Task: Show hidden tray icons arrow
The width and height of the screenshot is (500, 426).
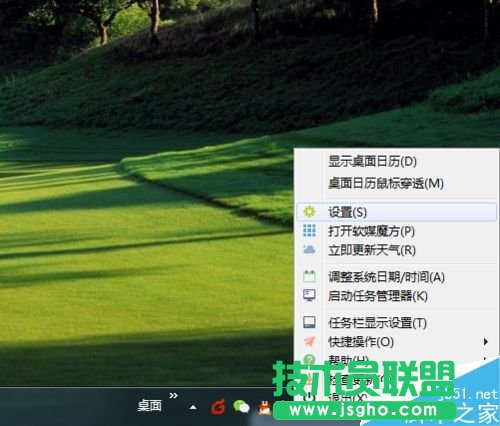Action: [x=193, y=407]
